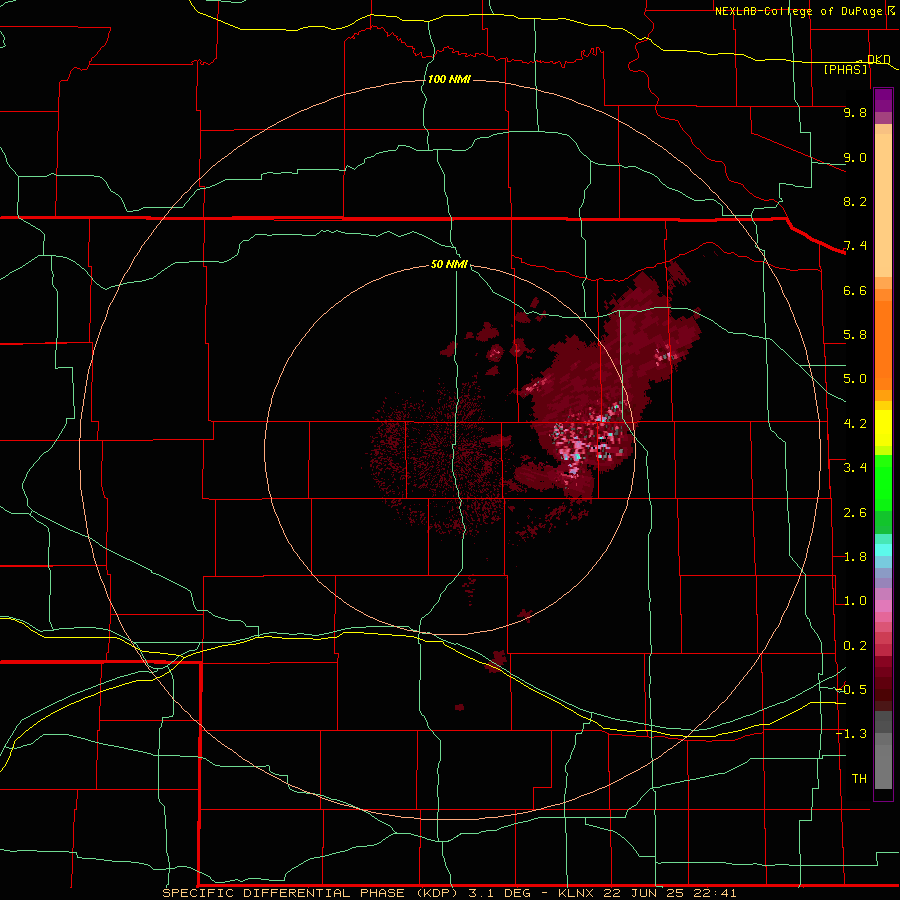This screenshot has height=900, width=900.
Task: Click the yellow segment of the color bar
Action: click(x=883, y=428)
